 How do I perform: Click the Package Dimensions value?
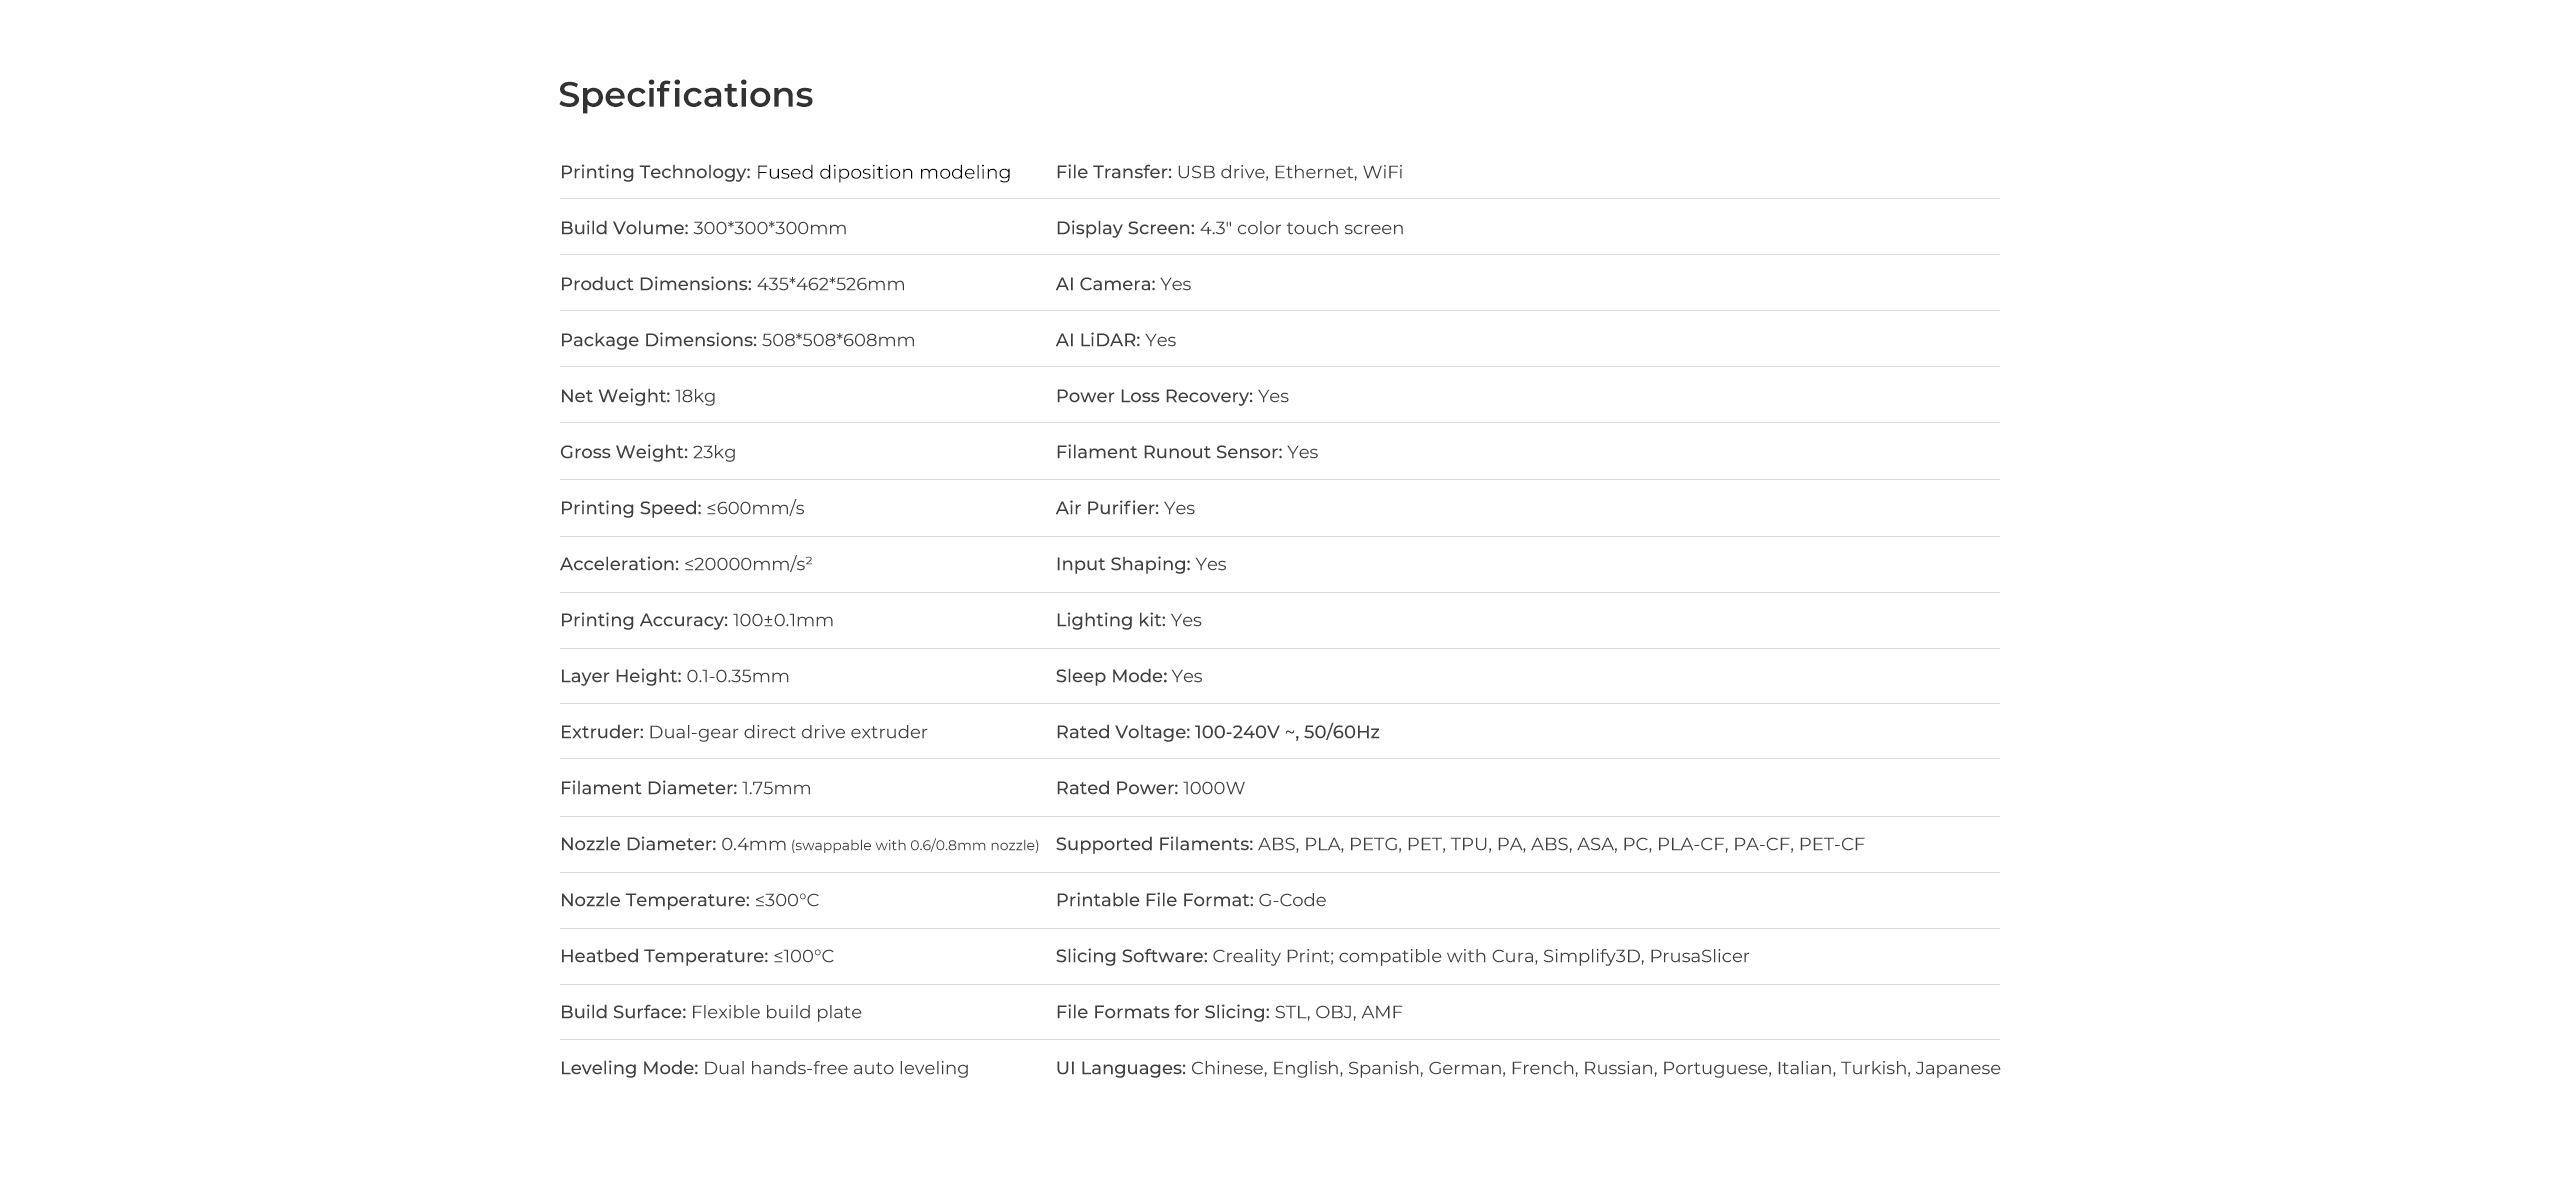pos(838,340)
